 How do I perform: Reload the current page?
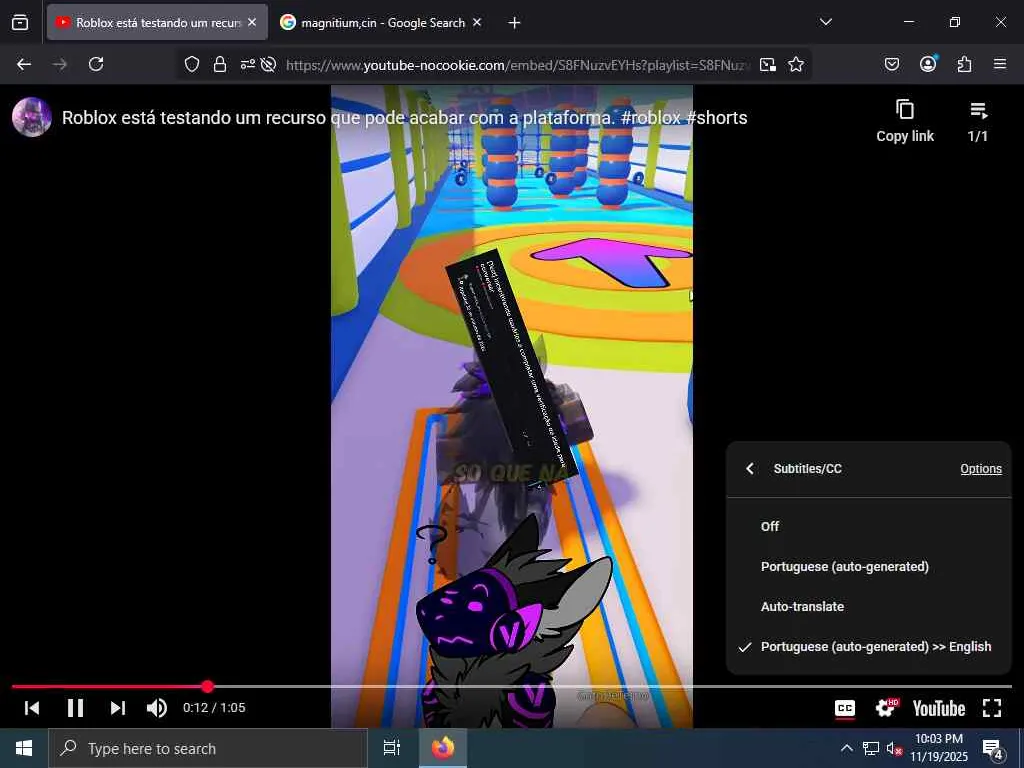(x=96, y=64)
